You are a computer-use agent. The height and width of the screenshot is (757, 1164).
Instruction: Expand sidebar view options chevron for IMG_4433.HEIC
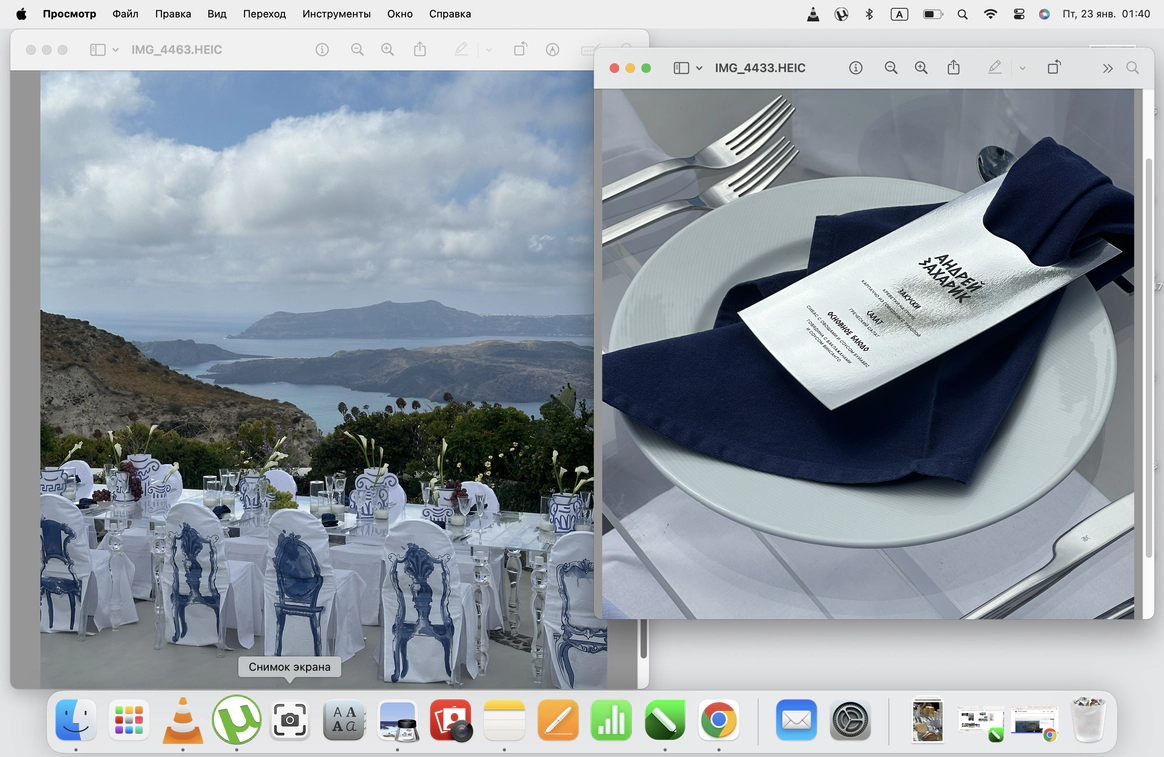coord(699,68)
